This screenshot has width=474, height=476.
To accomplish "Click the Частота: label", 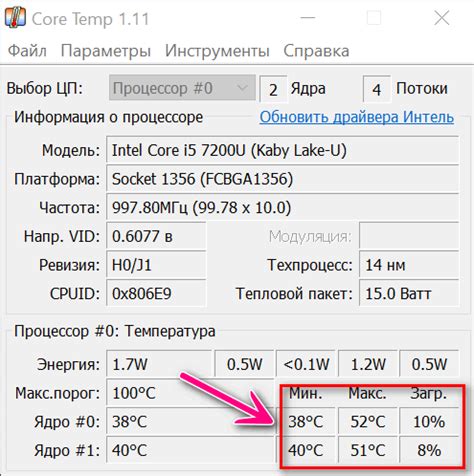I will tap(69, 208).
